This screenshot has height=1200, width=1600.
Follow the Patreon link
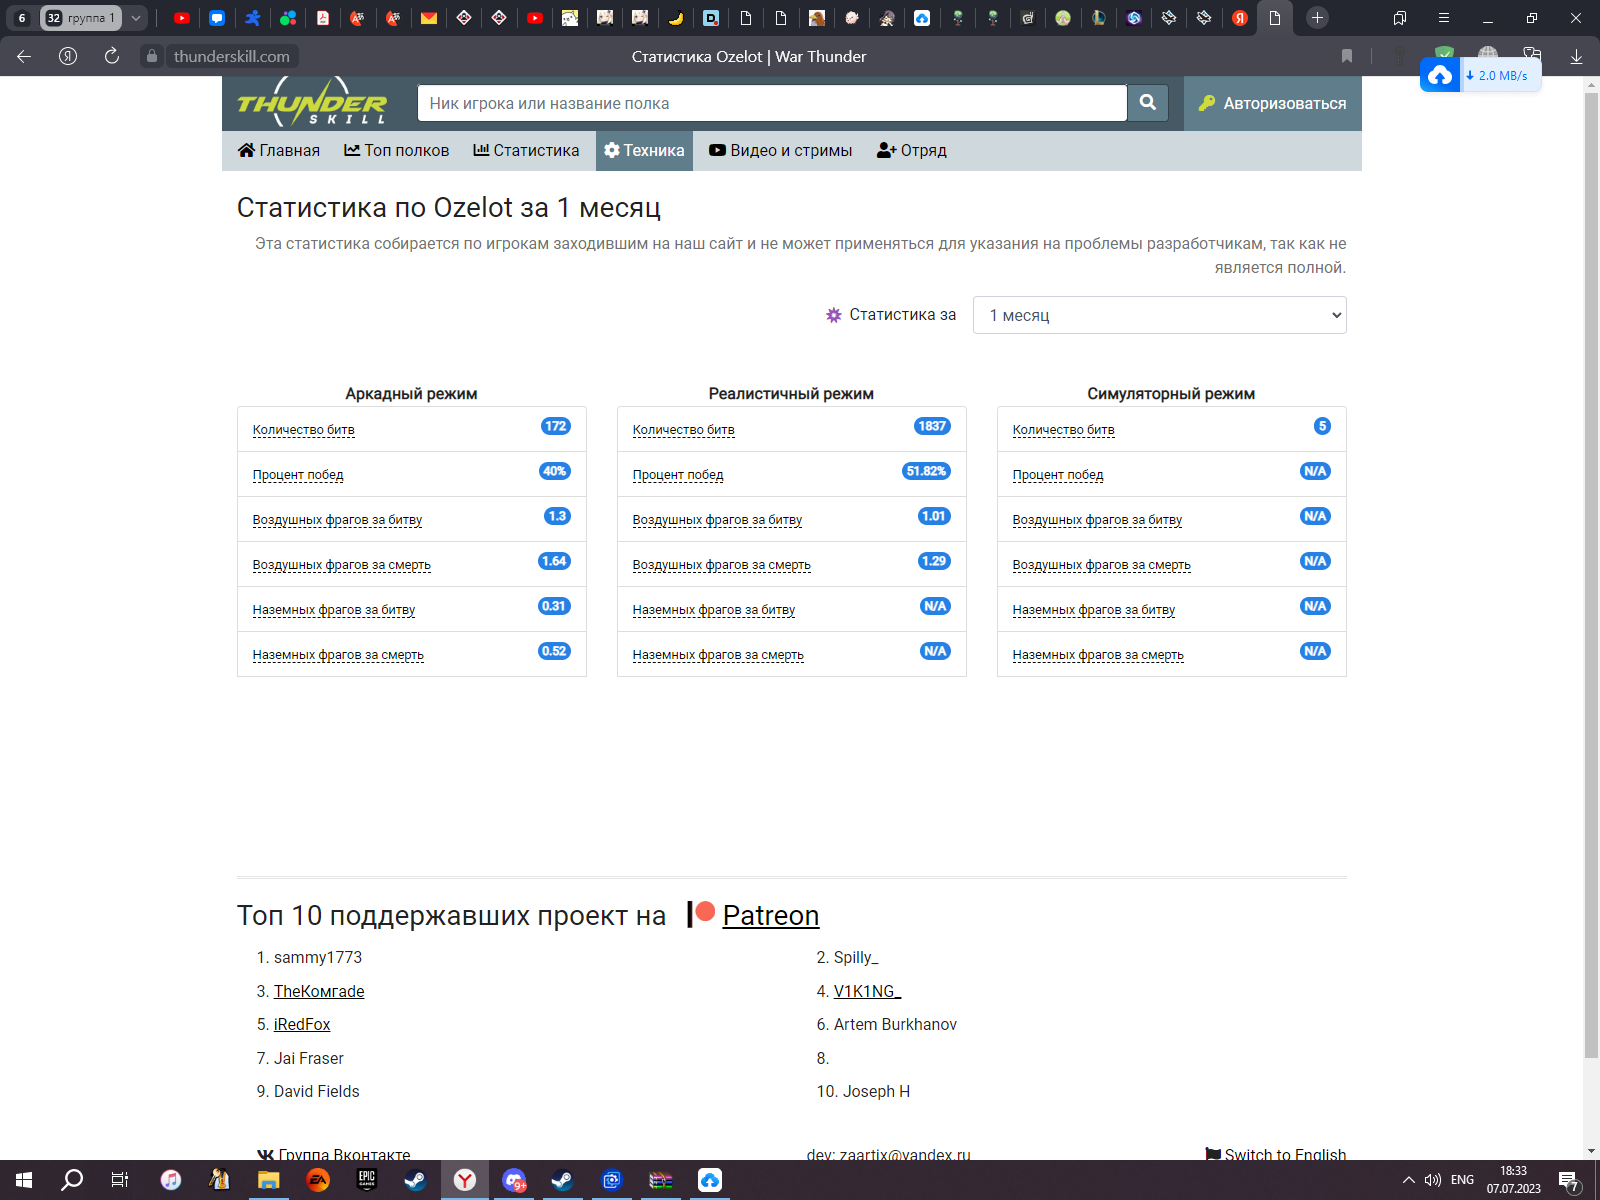[770, 915]
